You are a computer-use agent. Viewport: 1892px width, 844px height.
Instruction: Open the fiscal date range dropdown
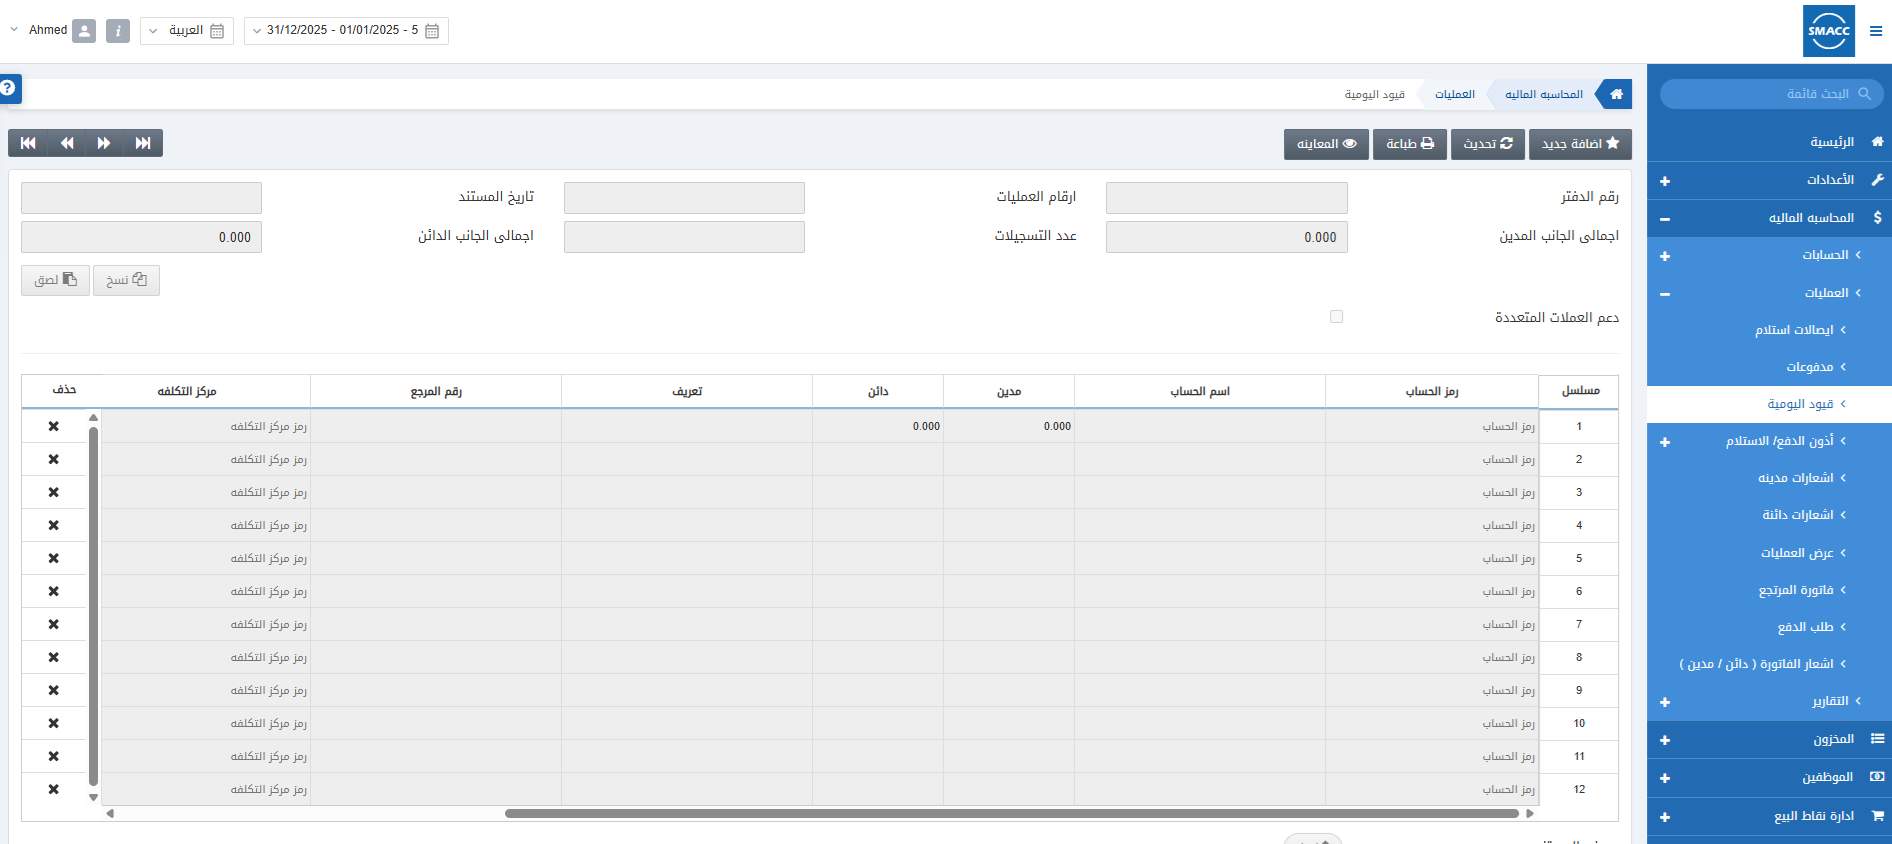[346, 31]
